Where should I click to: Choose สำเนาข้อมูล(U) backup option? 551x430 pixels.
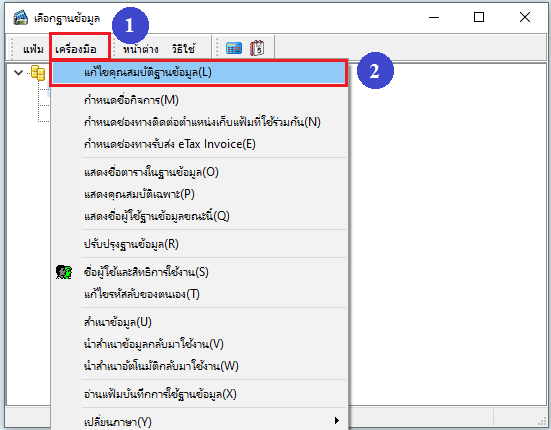(x=199, y=322)
